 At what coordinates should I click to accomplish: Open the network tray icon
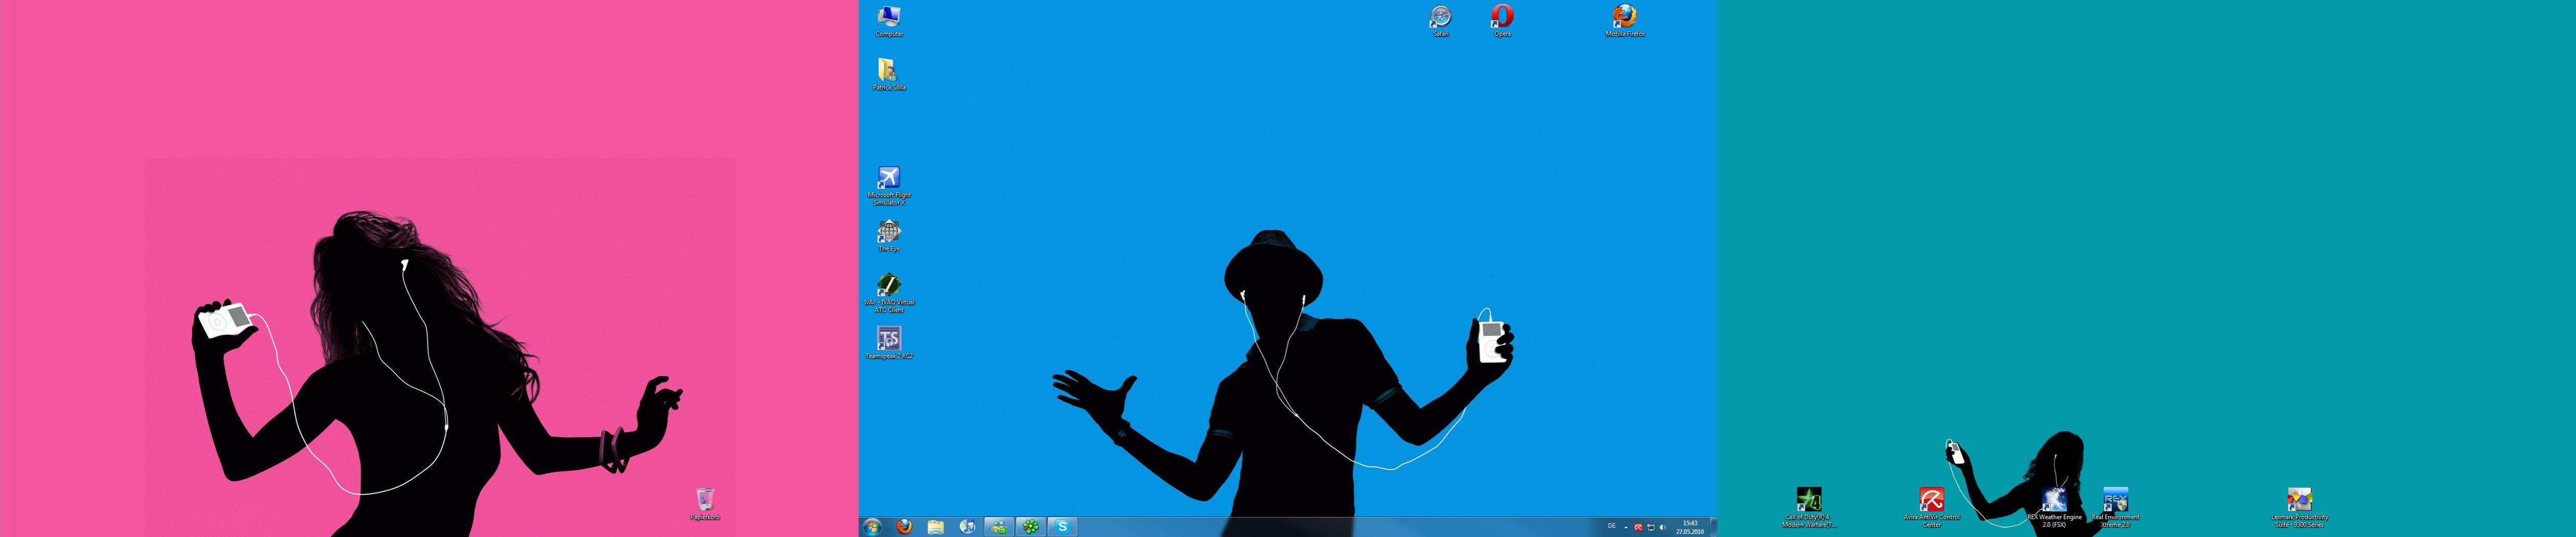1650,527
